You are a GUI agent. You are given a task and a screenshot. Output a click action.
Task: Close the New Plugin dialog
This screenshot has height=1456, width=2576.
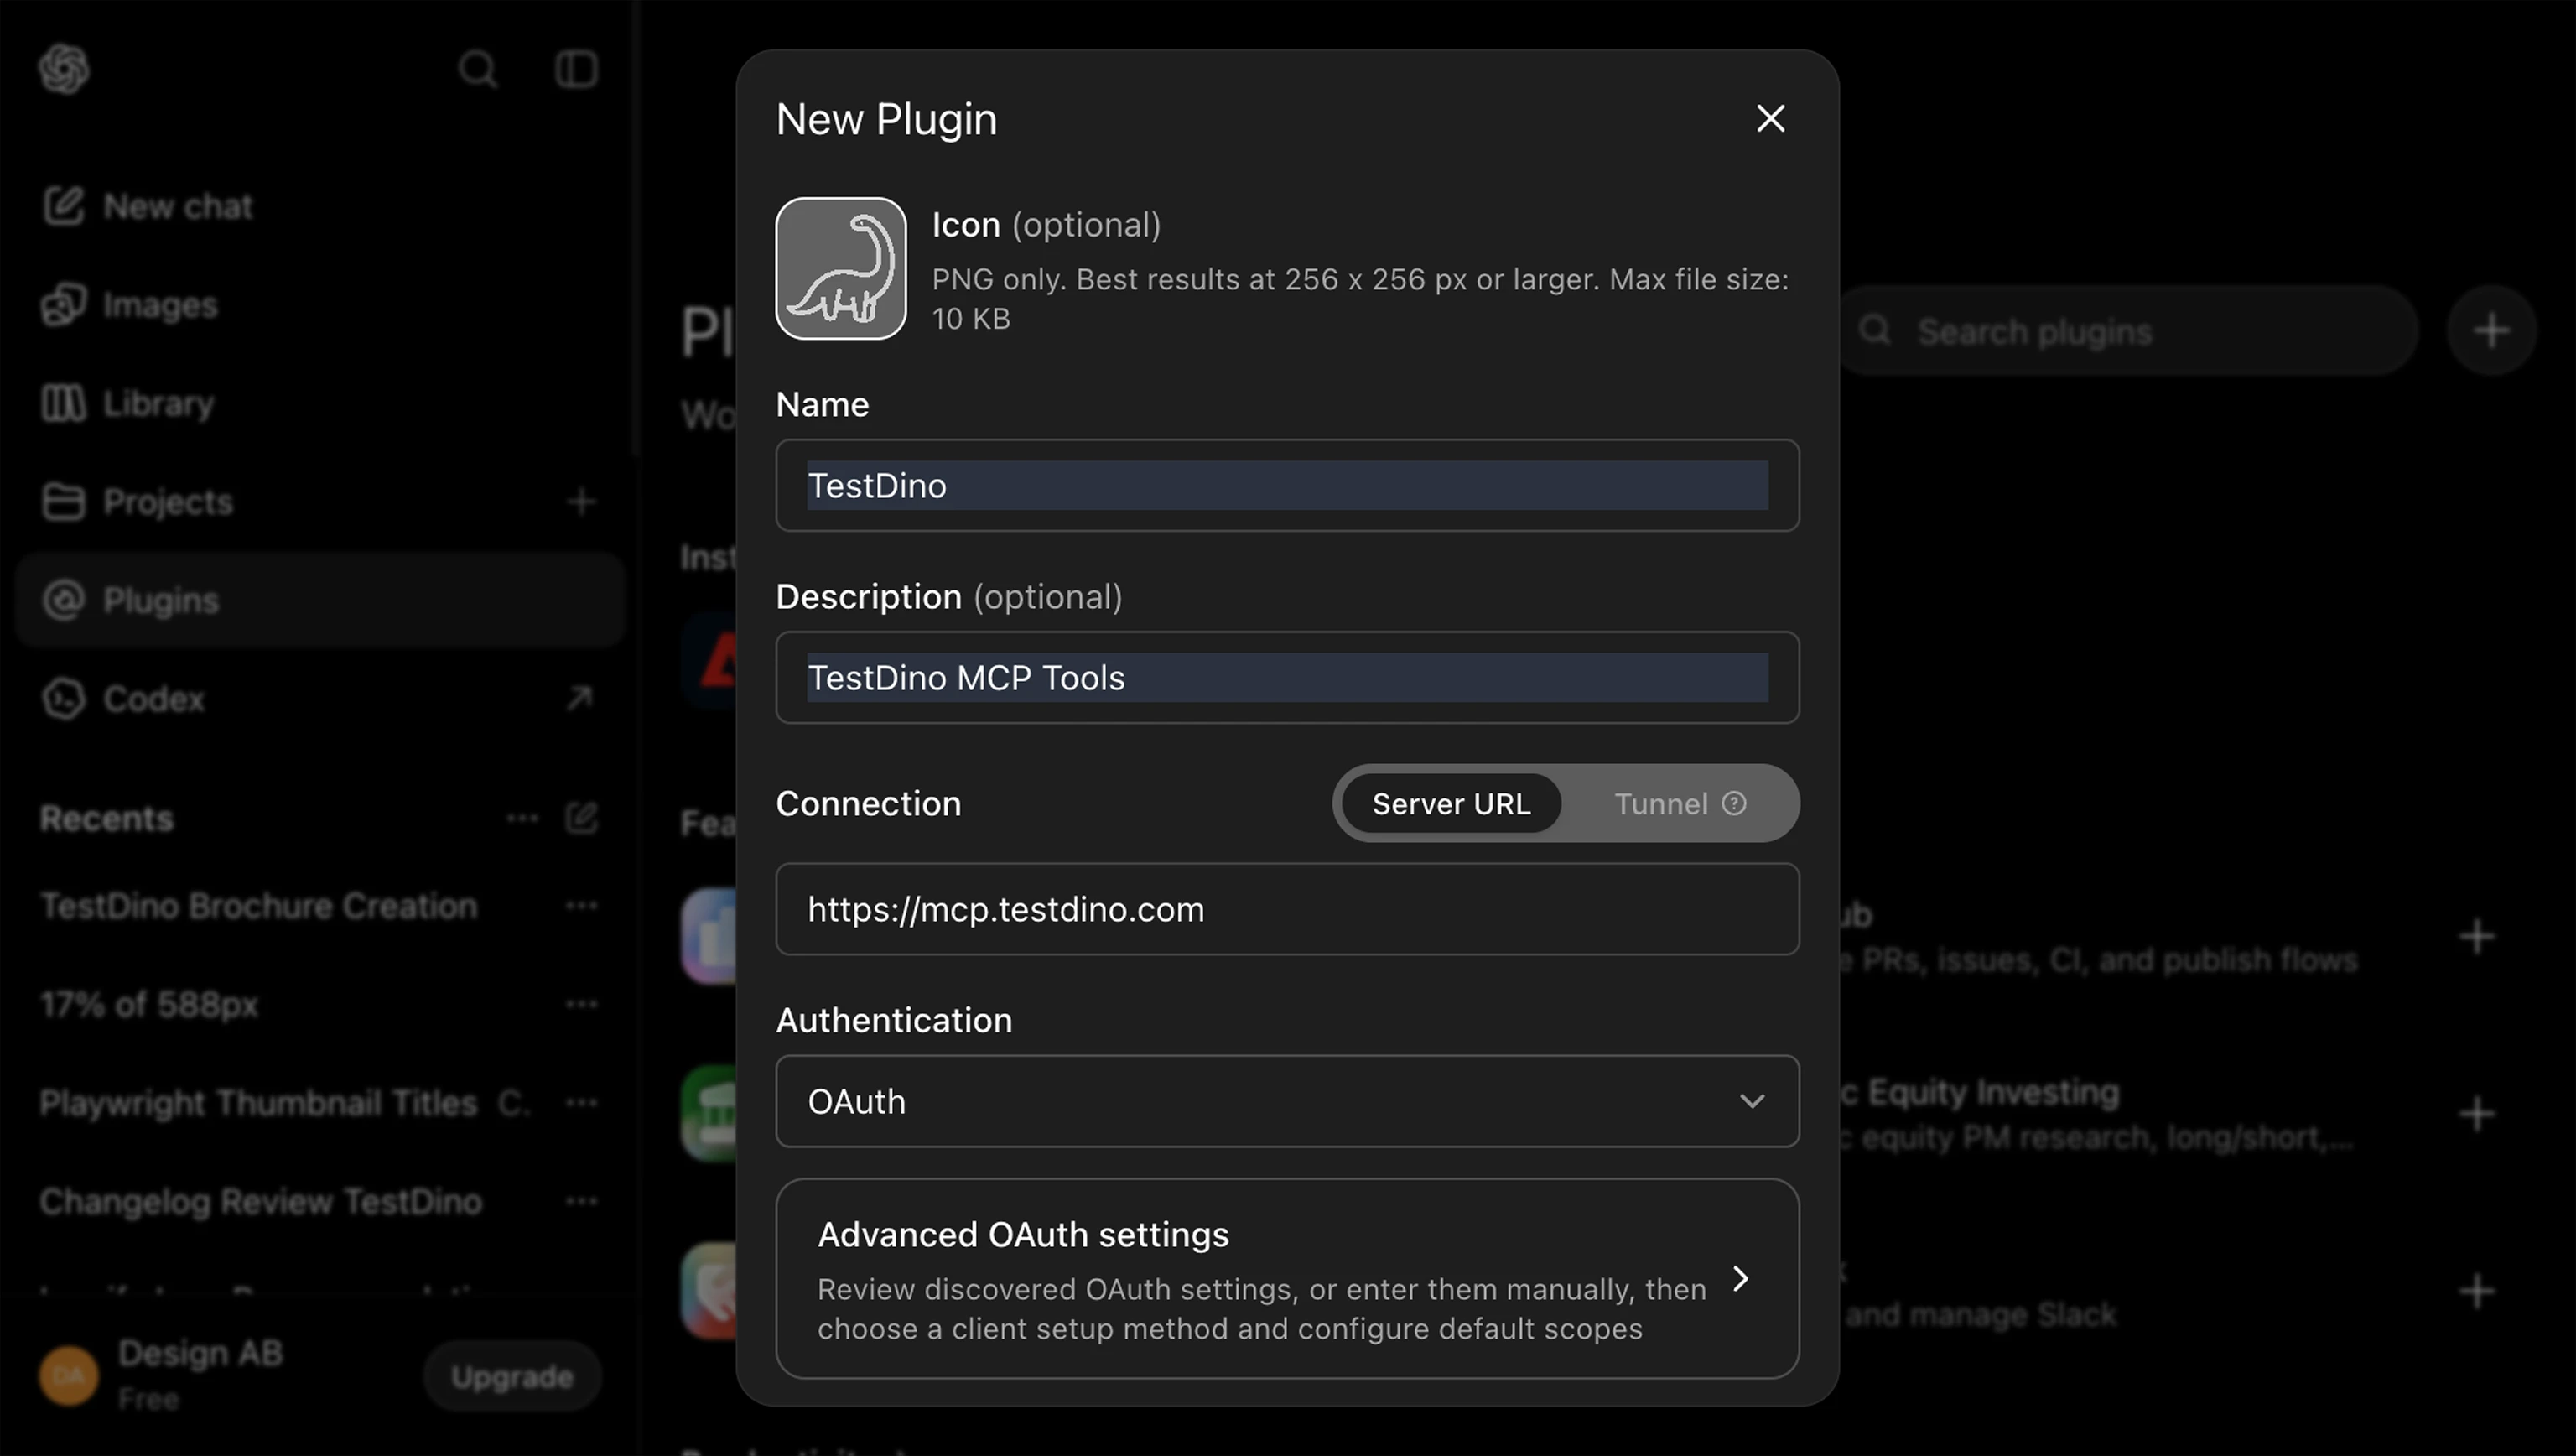1770,119
